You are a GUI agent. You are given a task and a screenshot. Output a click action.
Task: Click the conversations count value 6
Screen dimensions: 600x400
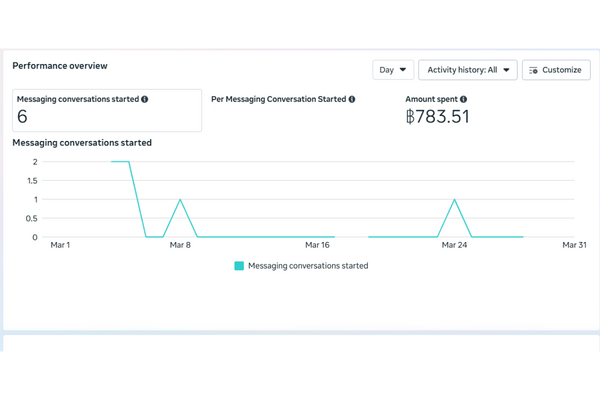[22, 117]
